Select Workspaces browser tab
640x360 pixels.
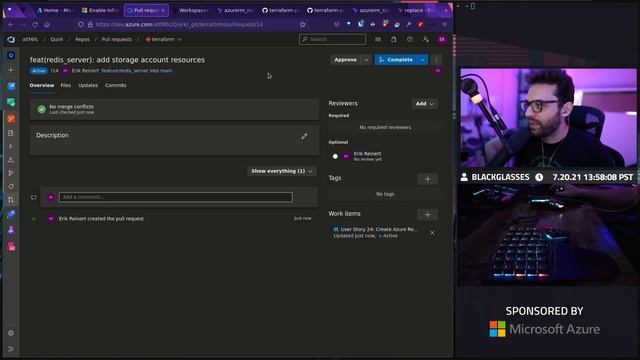[x=191, y=10]
